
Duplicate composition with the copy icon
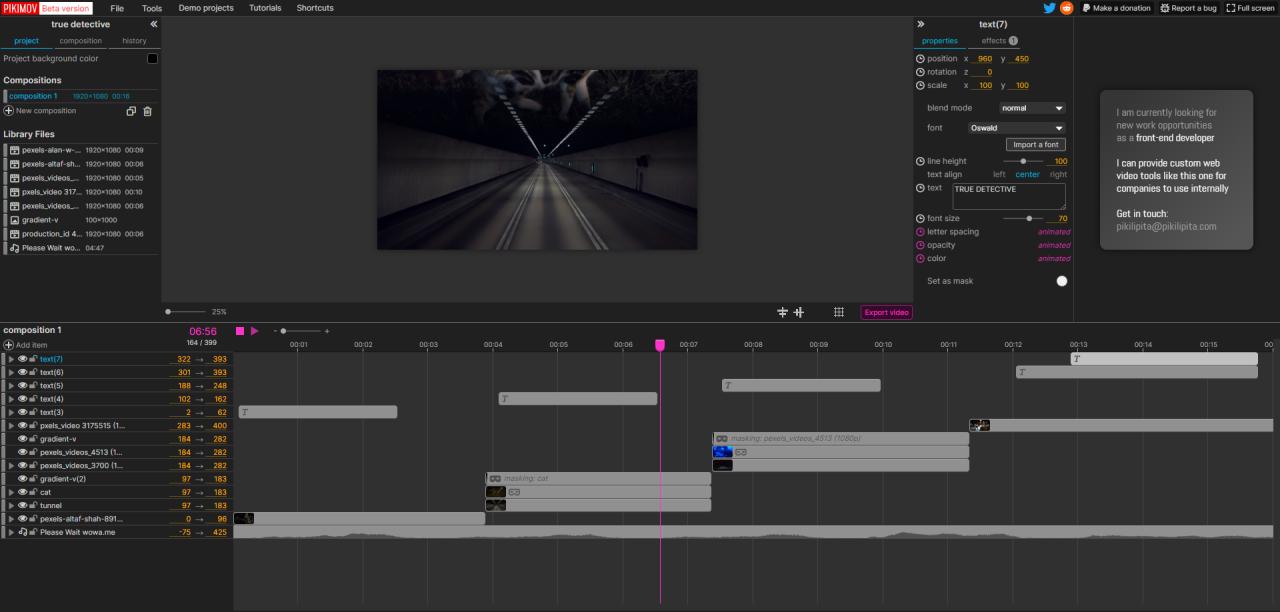(x=131, y=111)
